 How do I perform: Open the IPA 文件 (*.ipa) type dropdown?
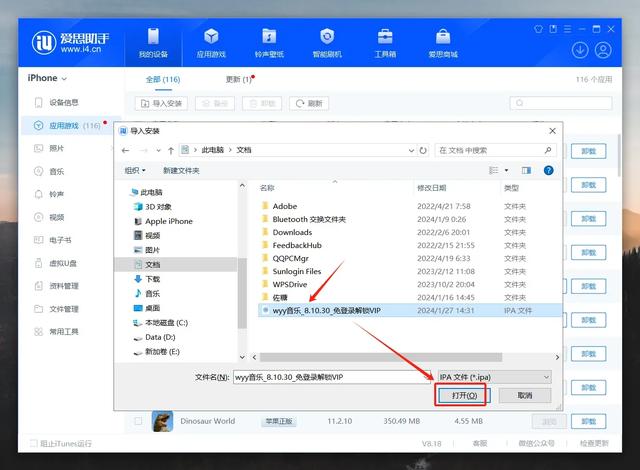(495, 377)
